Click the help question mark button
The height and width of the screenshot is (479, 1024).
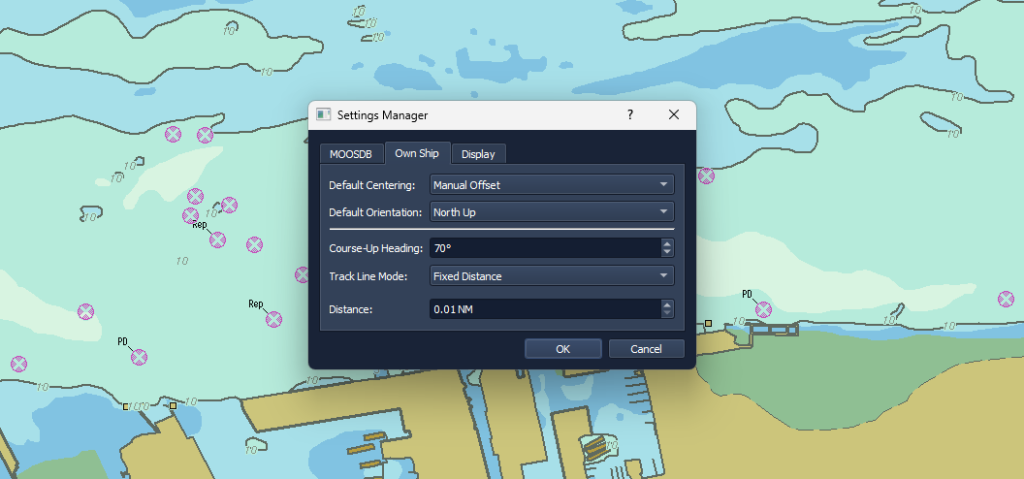tap(630, 114)
